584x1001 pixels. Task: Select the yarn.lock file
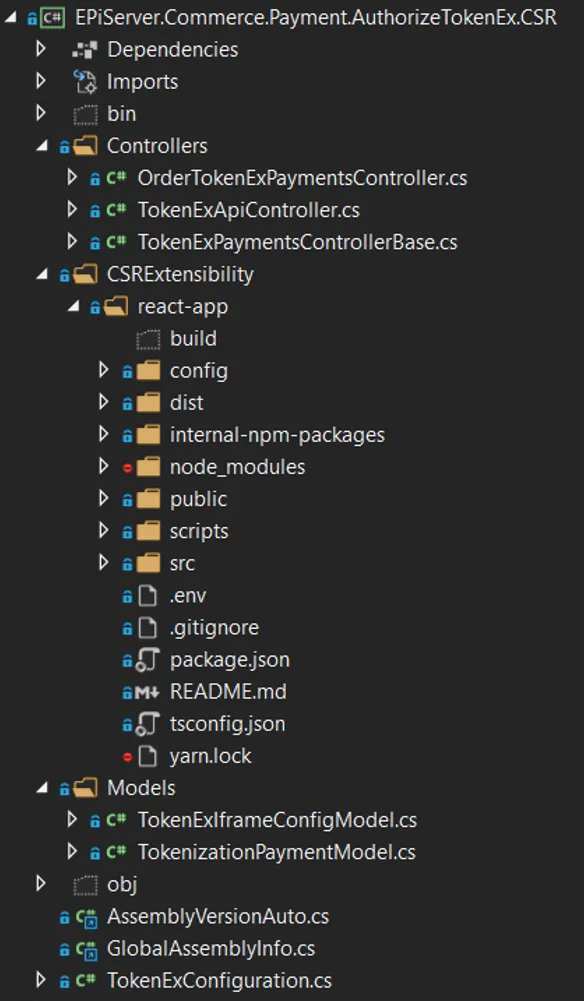(x=210, y=756)
